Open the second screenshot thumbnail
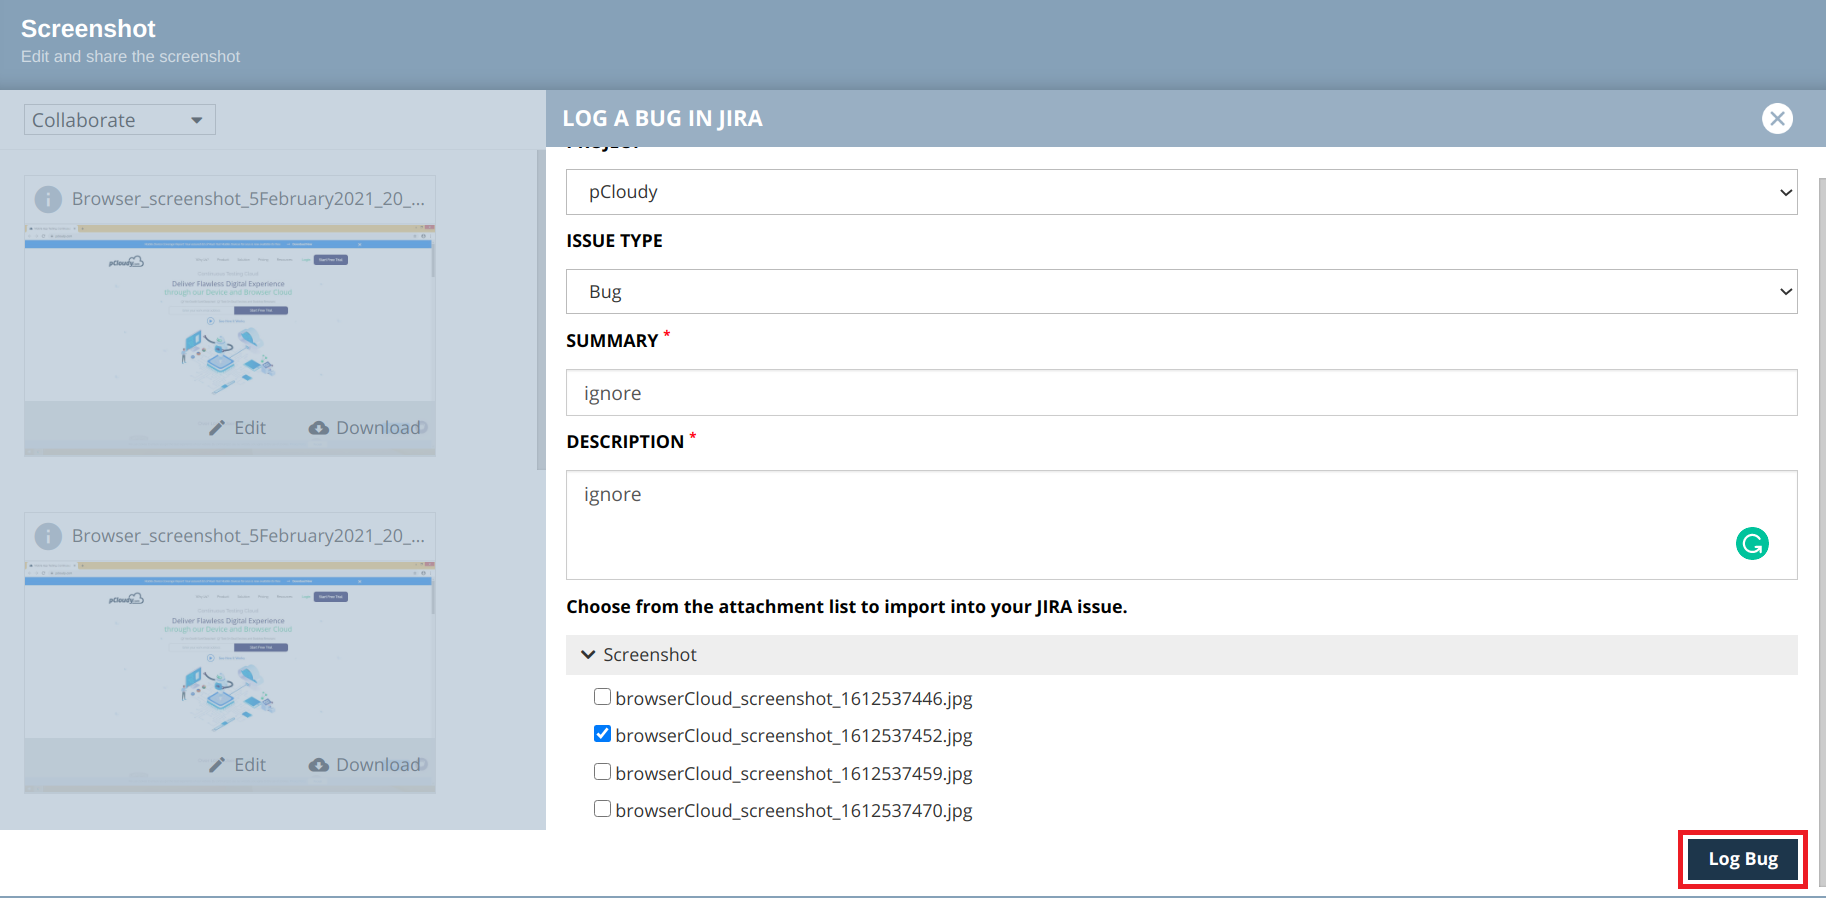This screenshot has width=1826, height=898. click(230, 651)
